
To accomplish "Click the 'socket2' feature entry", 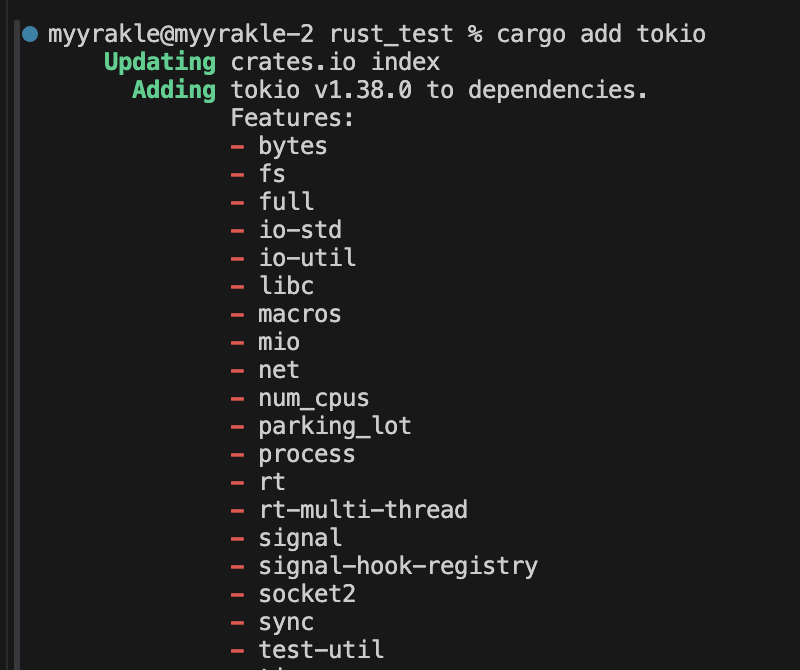I will click(x=307, y=594).
